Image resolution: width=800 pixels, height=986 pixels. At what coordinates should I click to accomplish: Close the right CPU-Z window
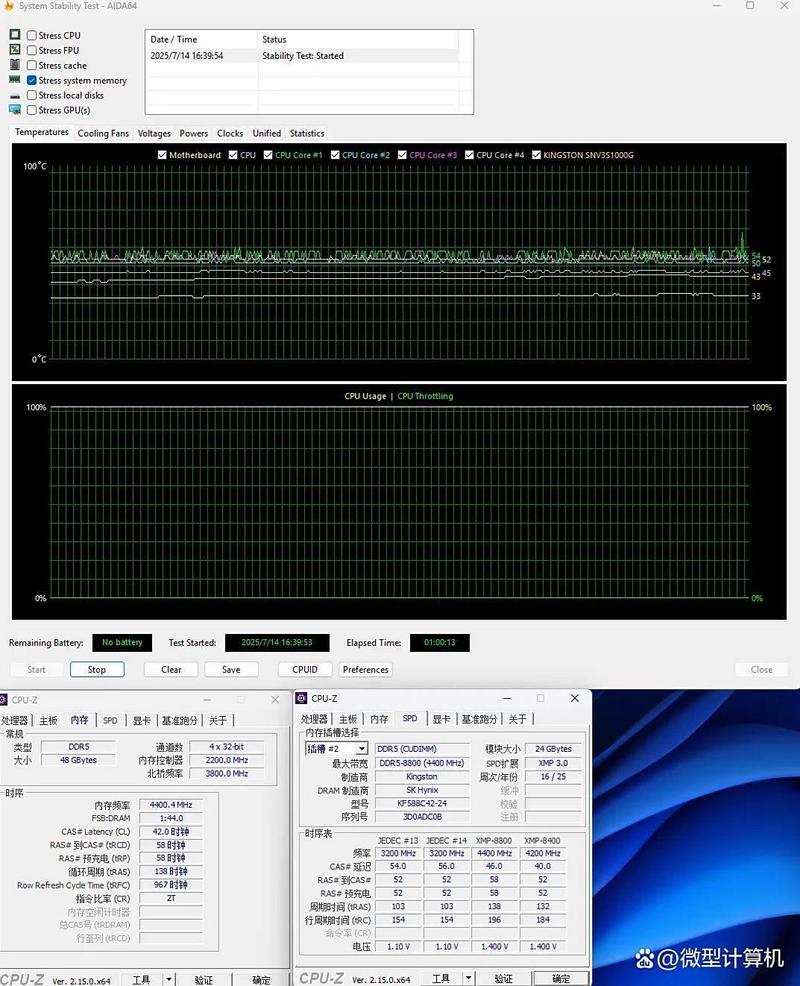click(574, 698)
